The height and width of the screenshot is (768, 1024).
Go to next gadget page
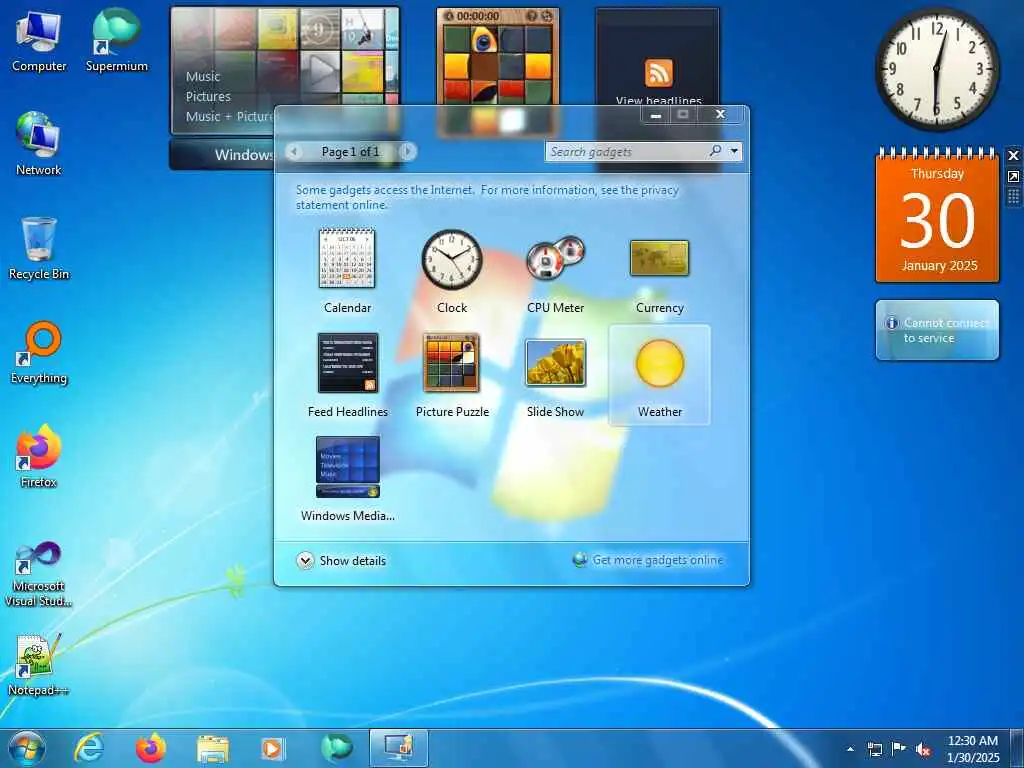[x=408, y=152]
